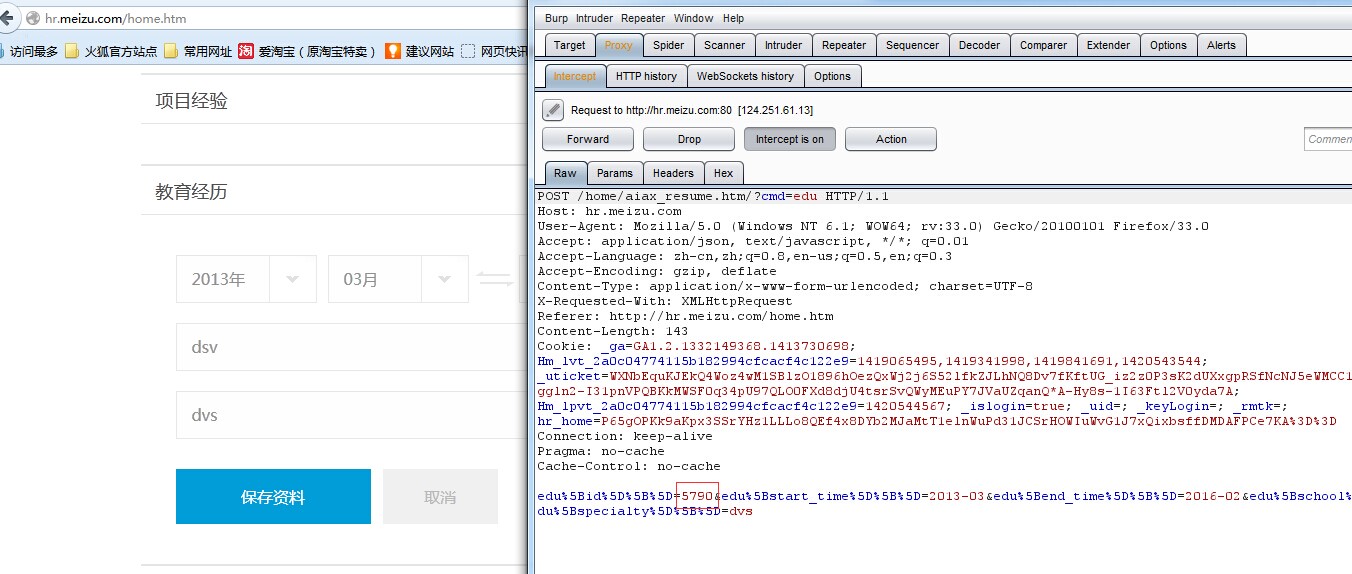Click the Cache-Control: no-cache header line
This screenshot has height=574, width=1352.
(629, 466)
